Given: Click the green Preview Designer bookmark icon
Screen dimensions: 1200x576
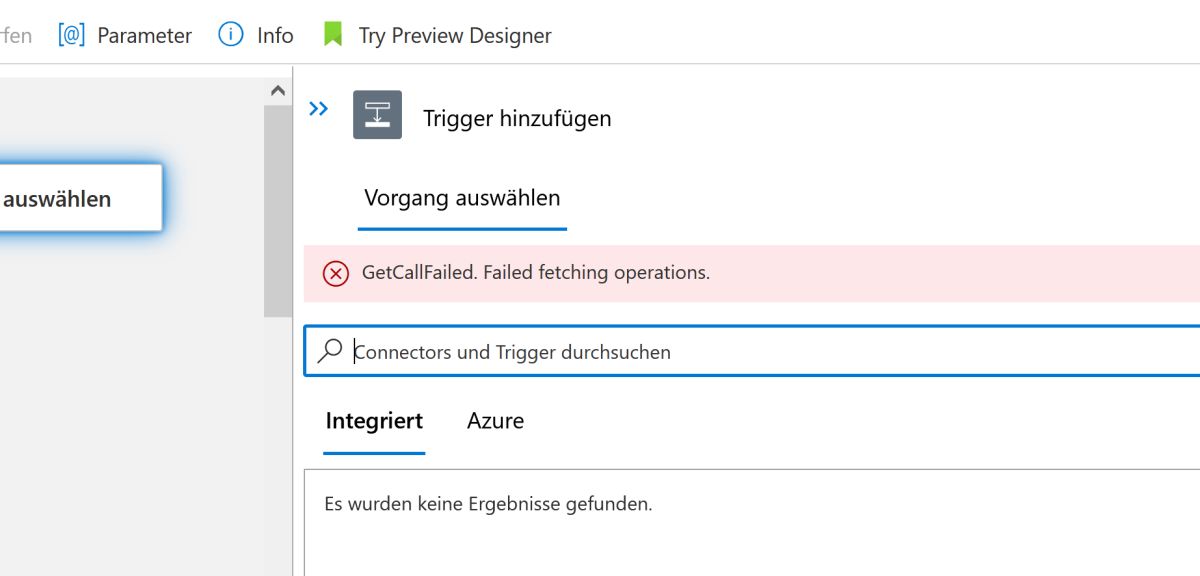Looking at the screenshot, I should pyautogui.click(x=333, y=35).
